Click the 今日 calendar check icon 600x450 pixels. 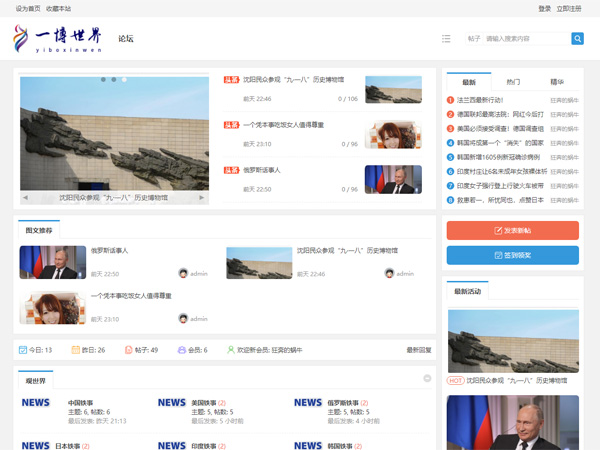coord(23,350)
